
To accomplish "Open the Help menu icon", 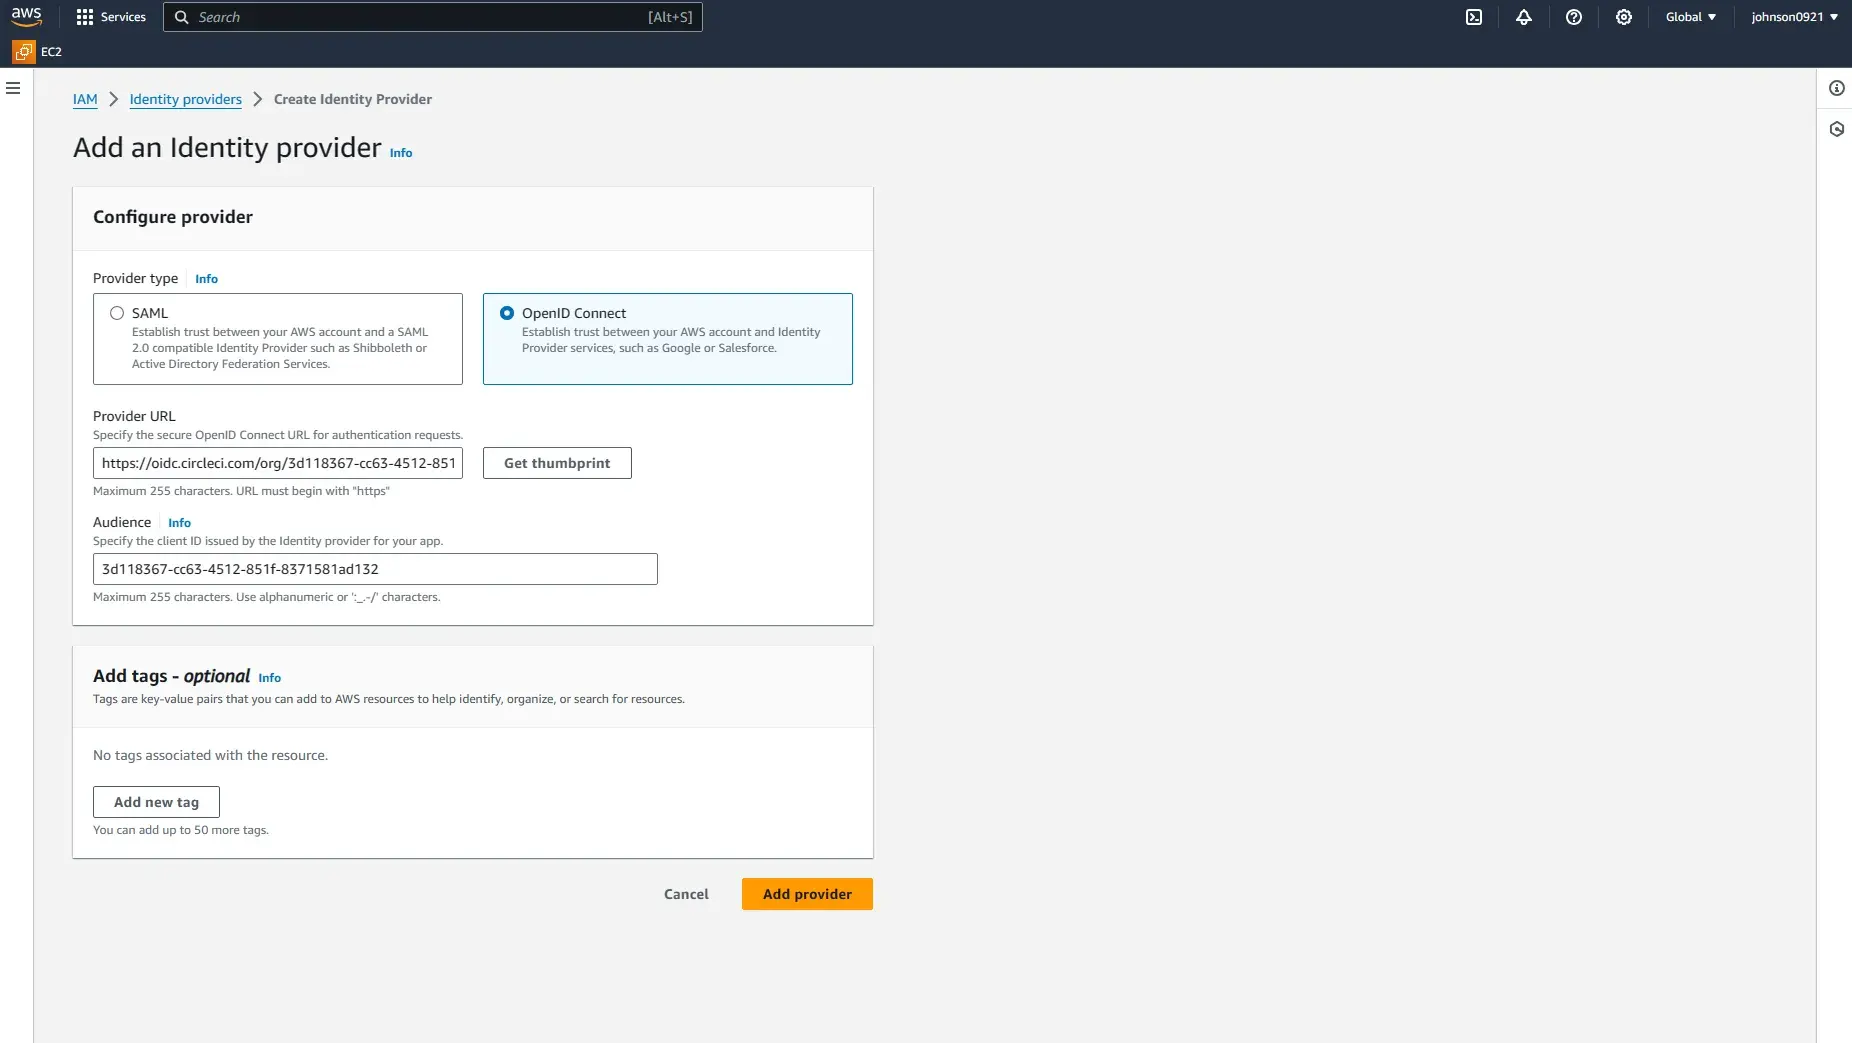I will point(1573,17).
